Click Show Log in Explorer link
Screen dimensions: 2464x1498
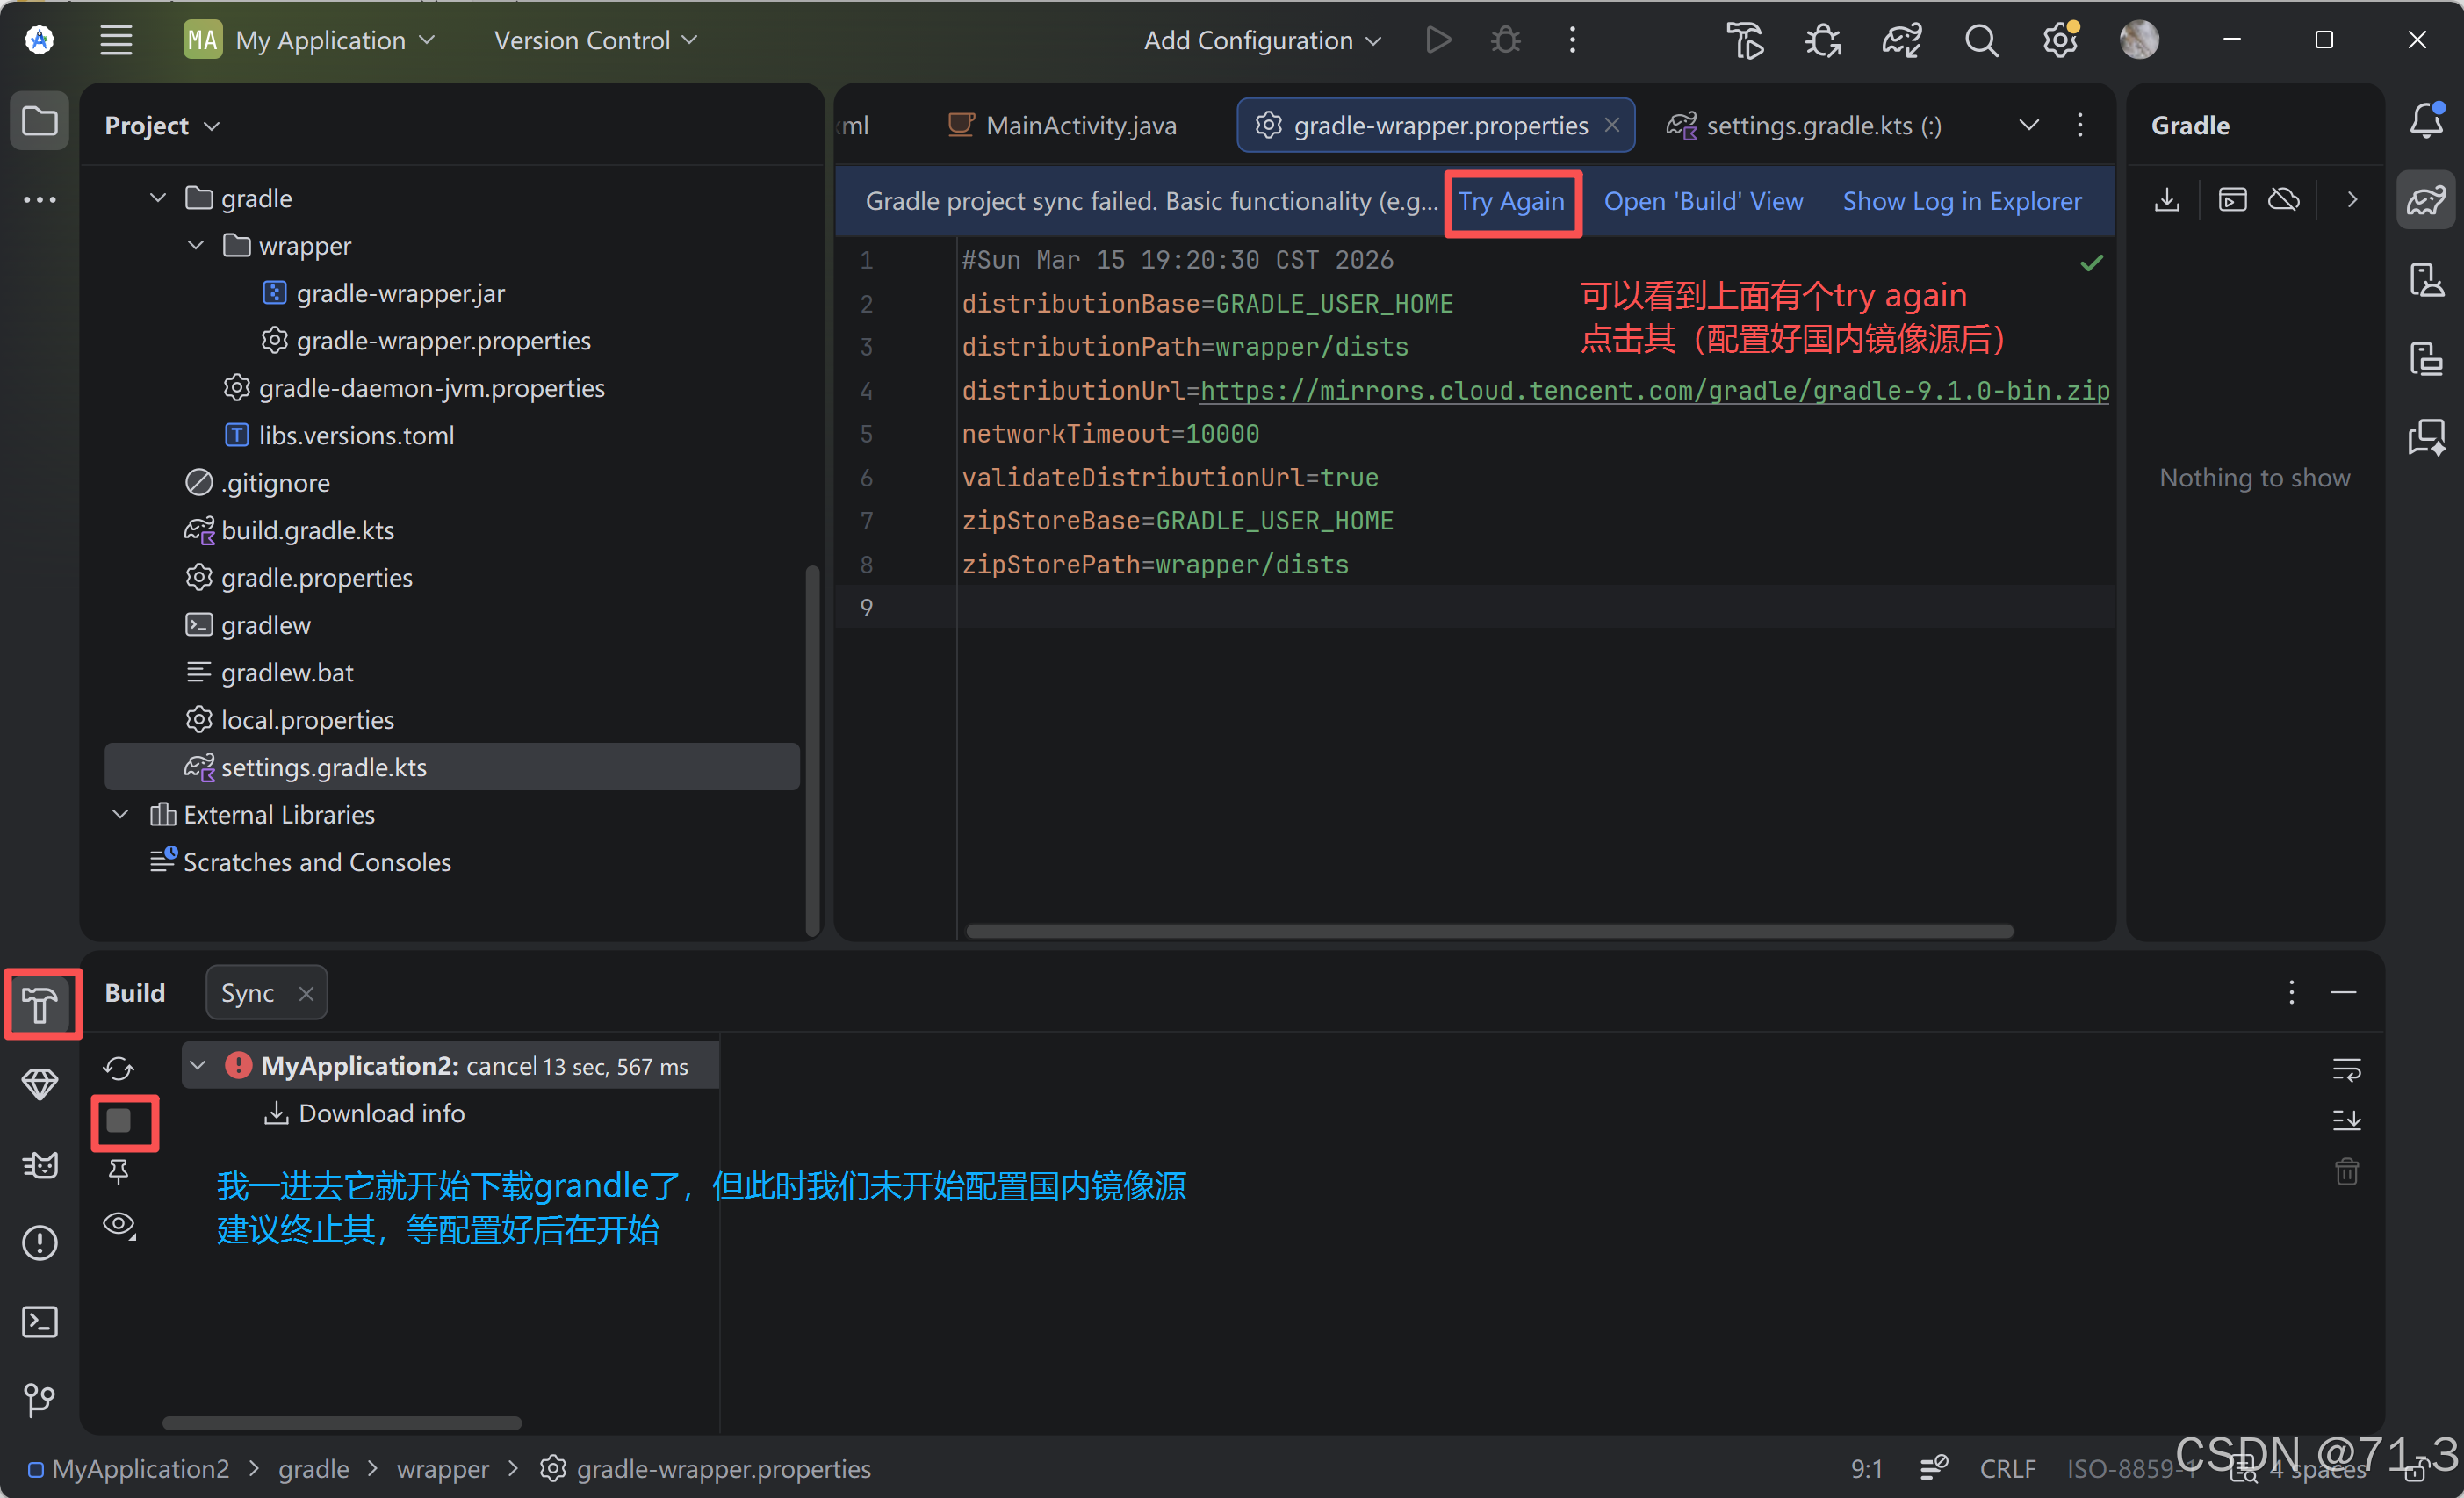point(1961,202)
